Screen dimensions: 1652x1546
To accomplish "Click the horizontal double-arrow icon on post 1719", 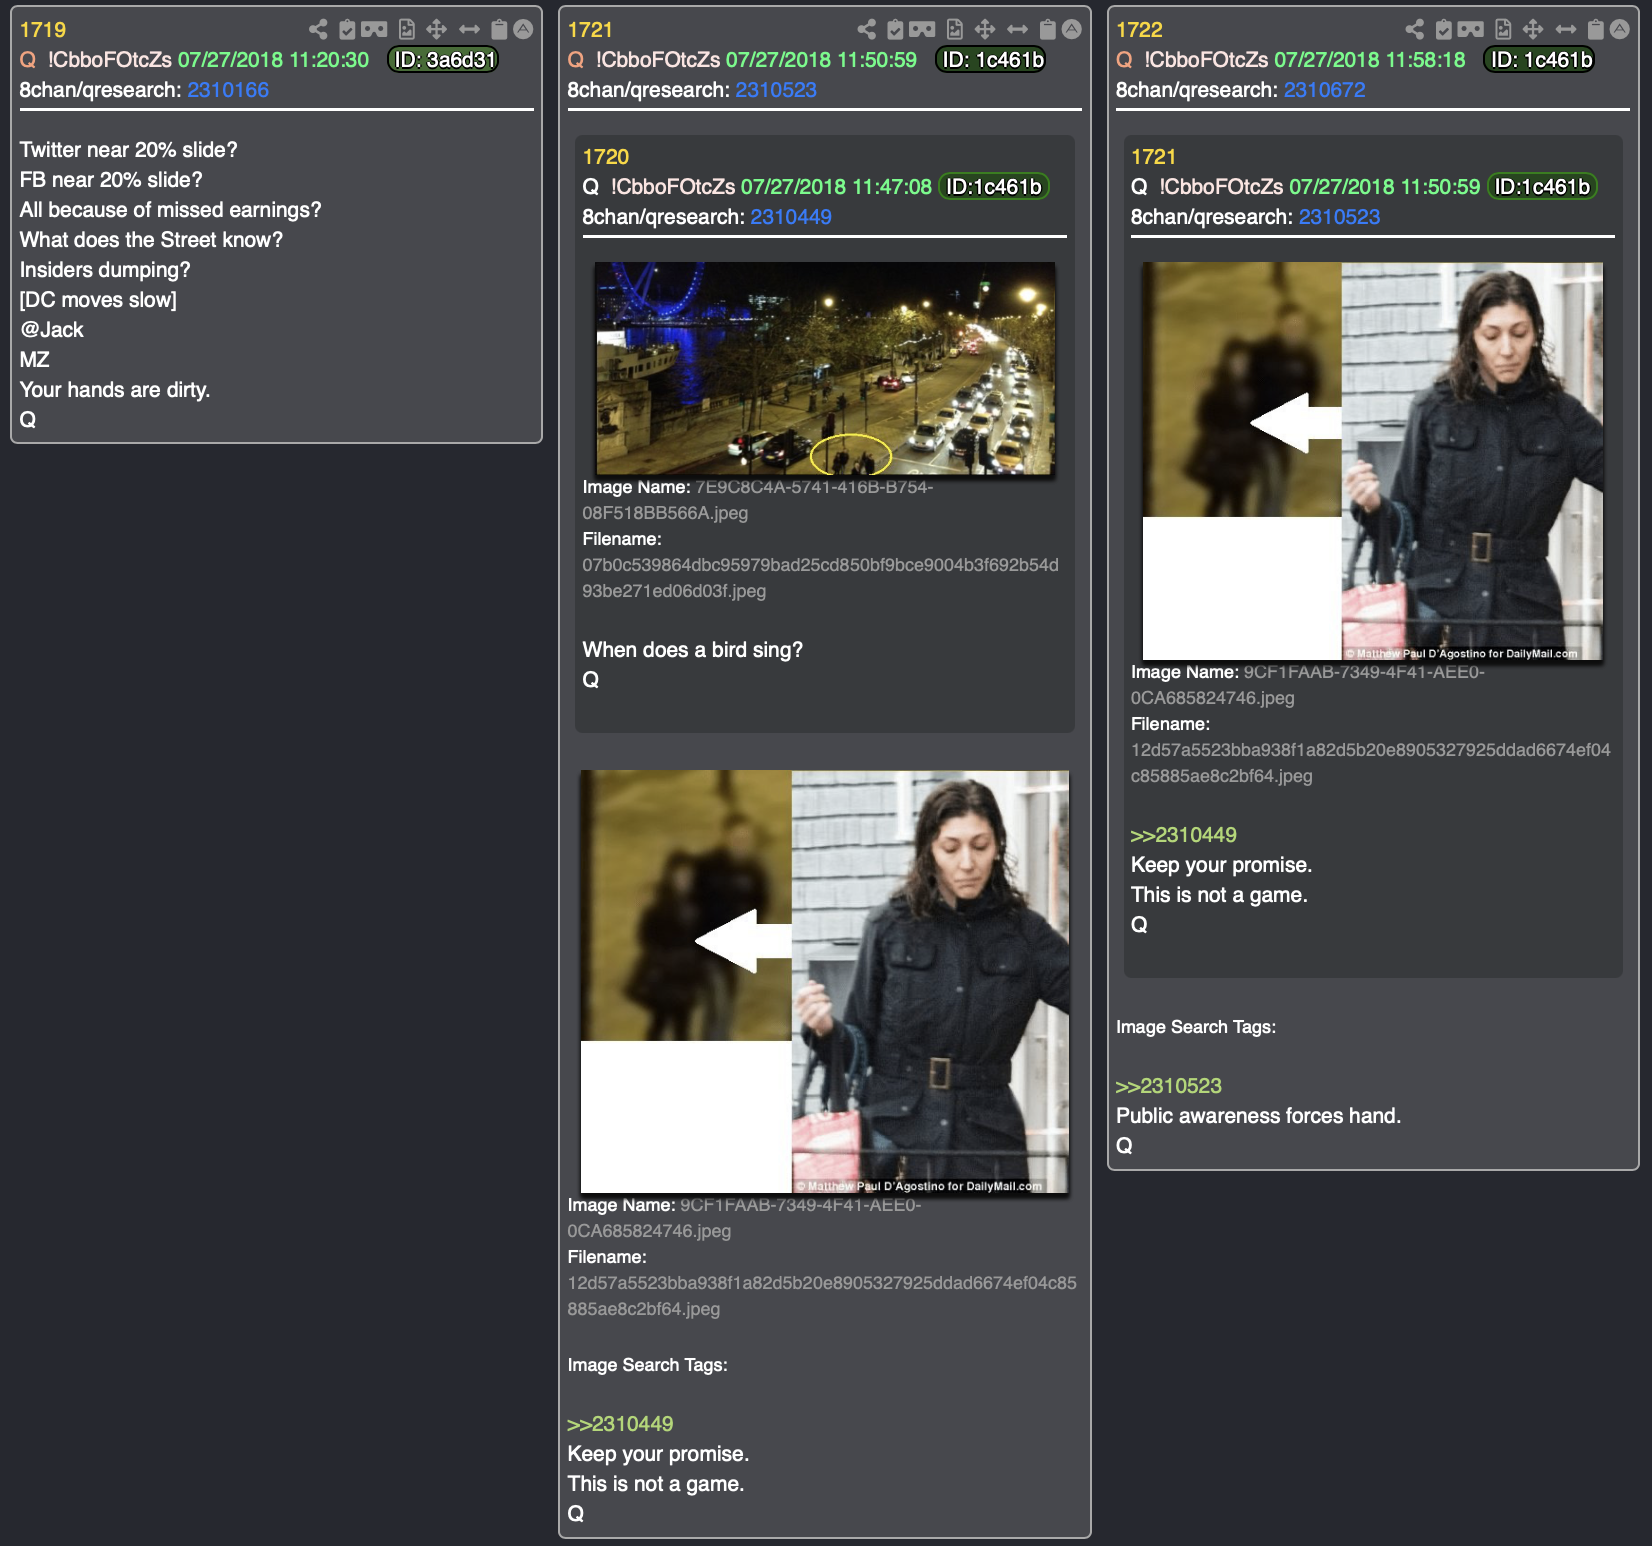I will [x=469, y=29].
